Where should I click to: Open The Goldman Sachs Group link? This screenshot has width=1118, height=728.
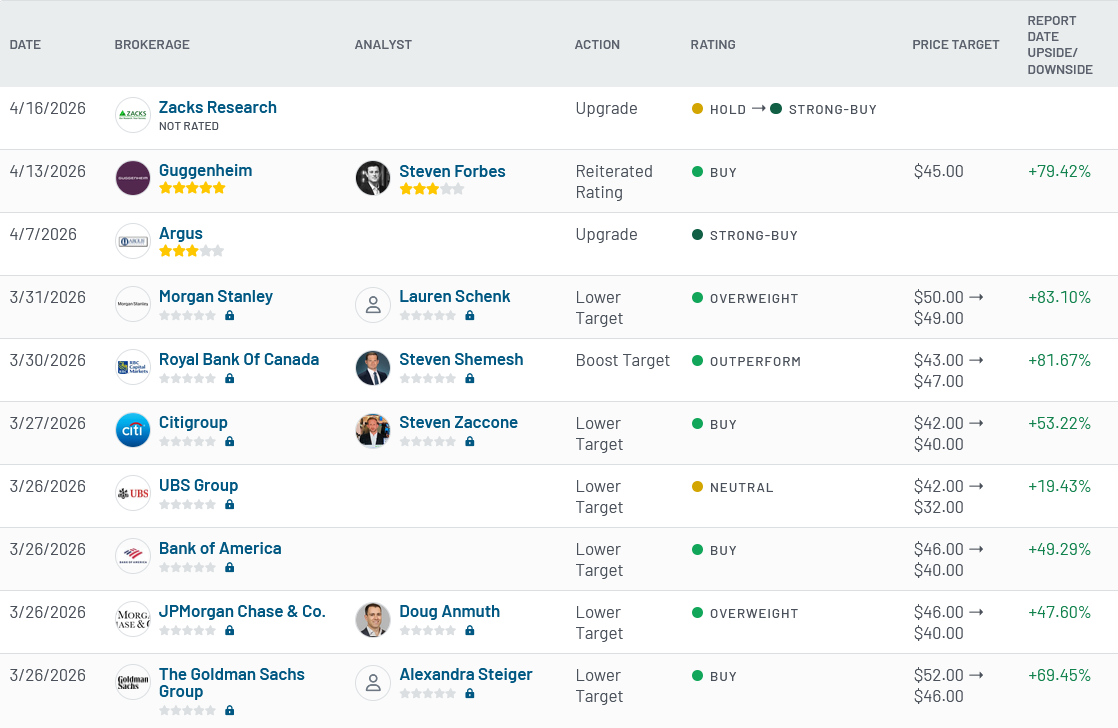(232, 682)
